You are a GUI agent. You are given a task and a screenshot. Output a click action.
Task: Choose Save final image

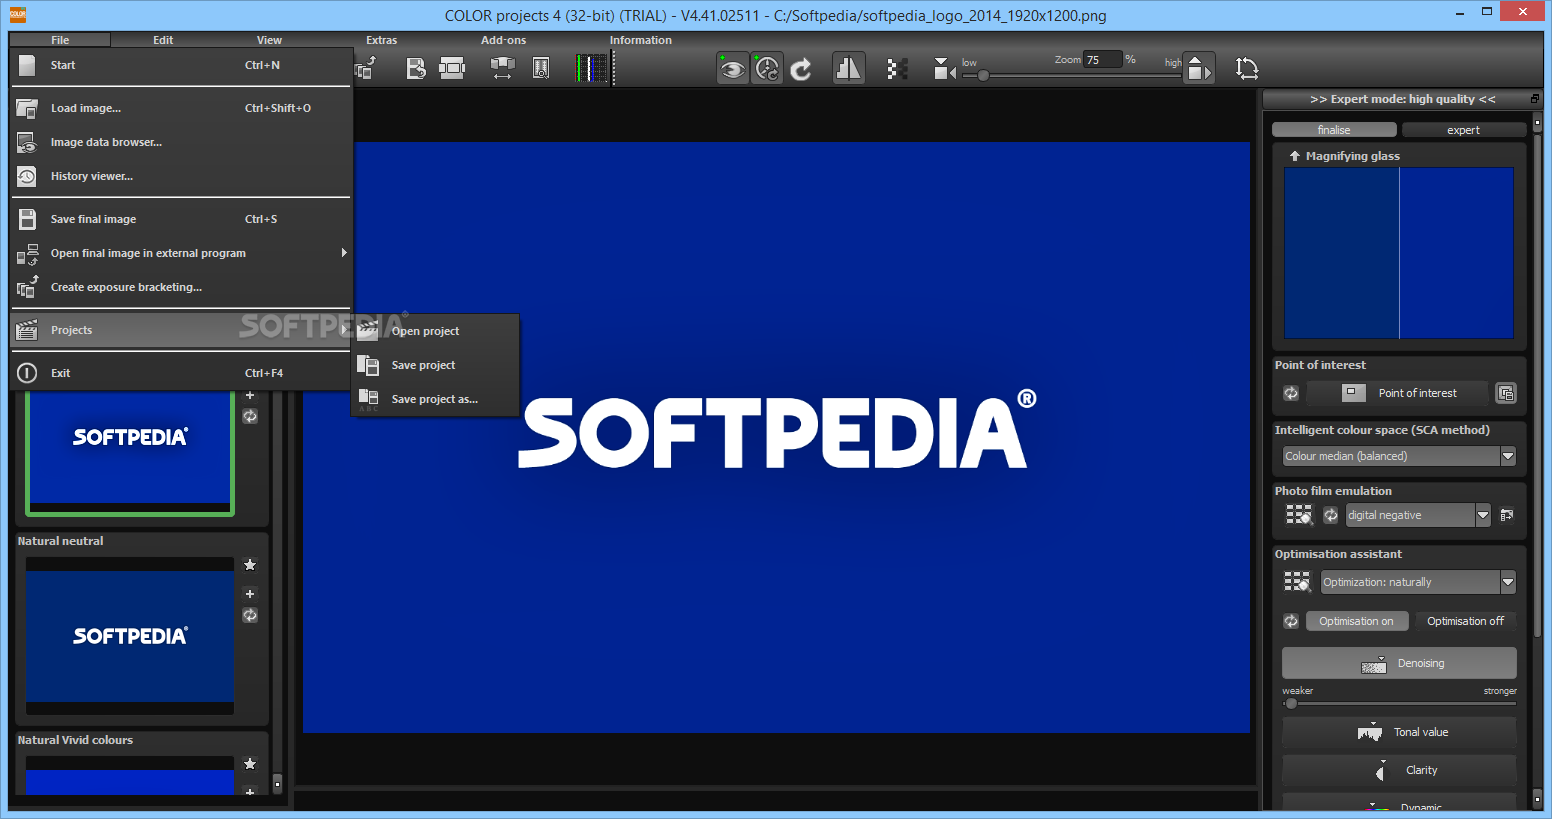181,219
